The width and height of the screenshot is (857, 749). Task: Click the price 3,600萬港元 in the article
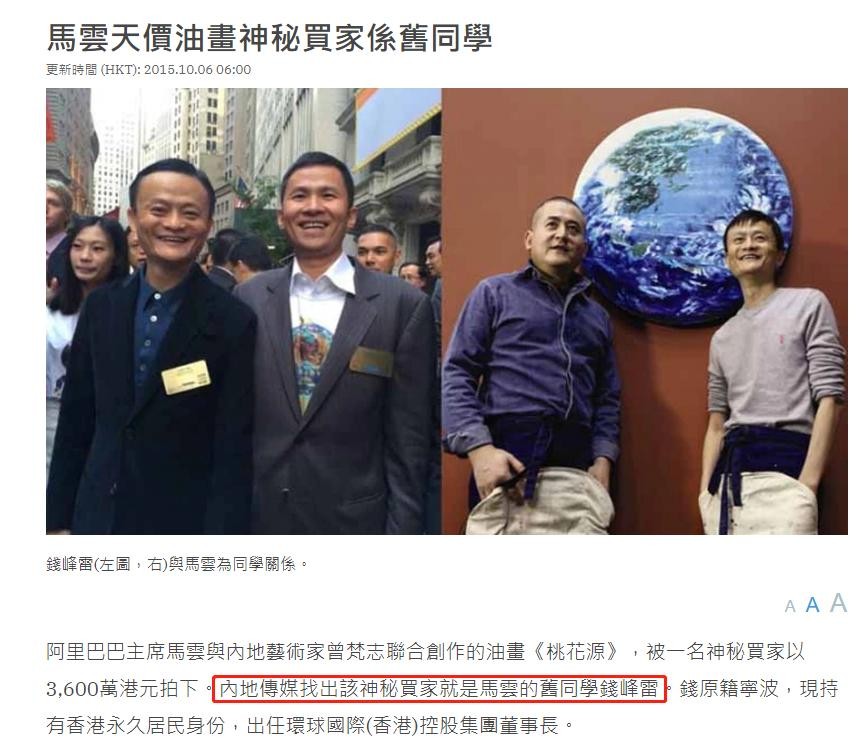(x=121, y=689)
